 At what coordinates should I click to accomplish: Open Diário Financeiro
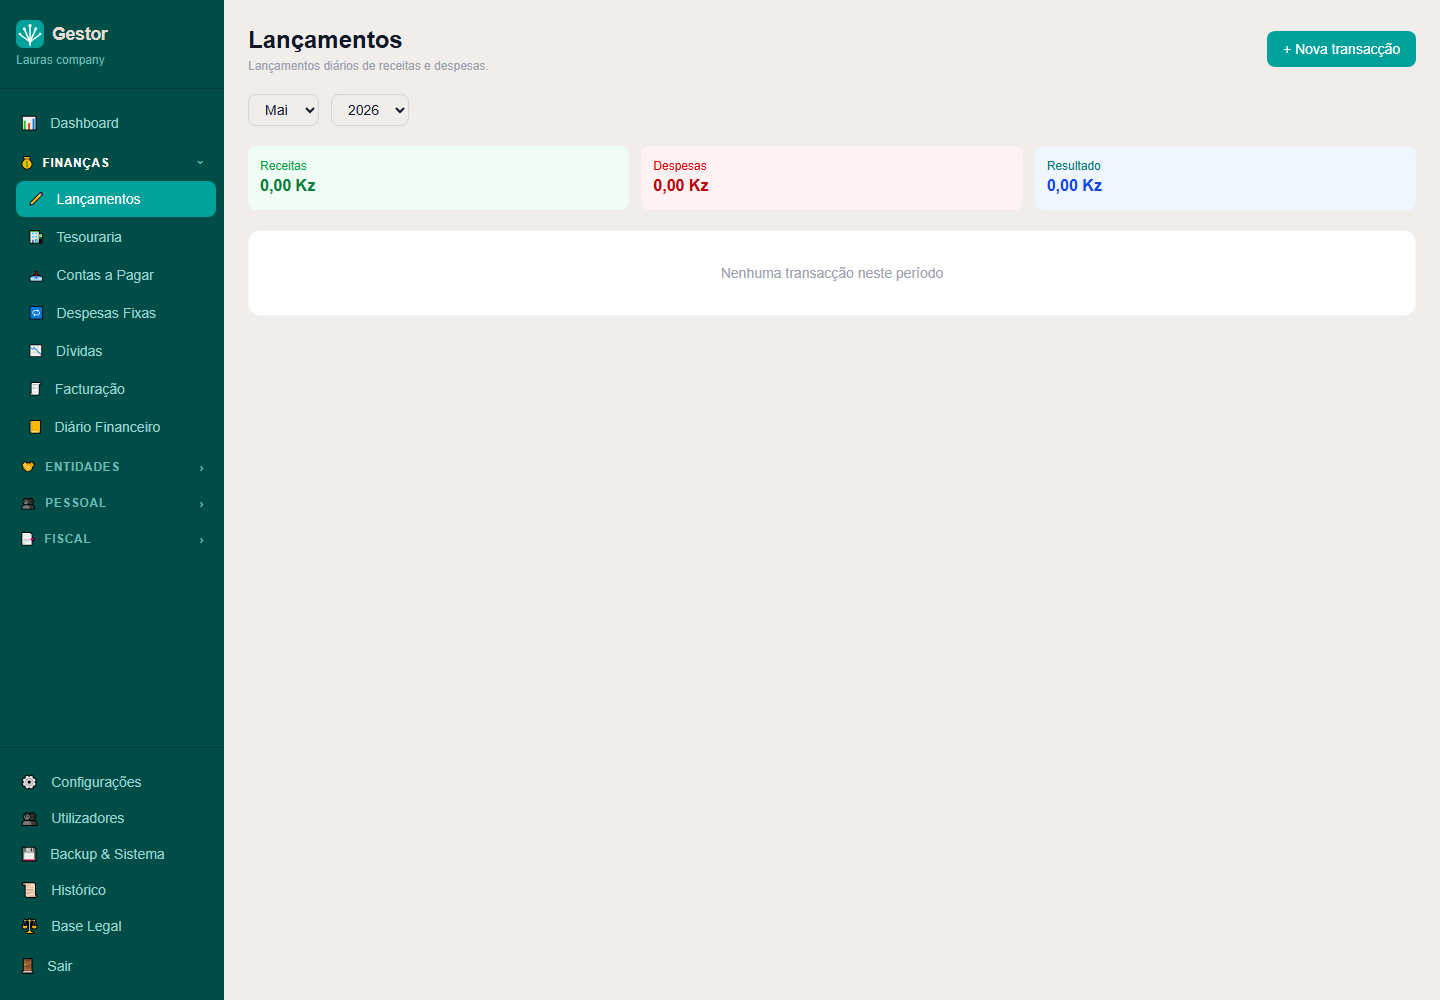116,427
